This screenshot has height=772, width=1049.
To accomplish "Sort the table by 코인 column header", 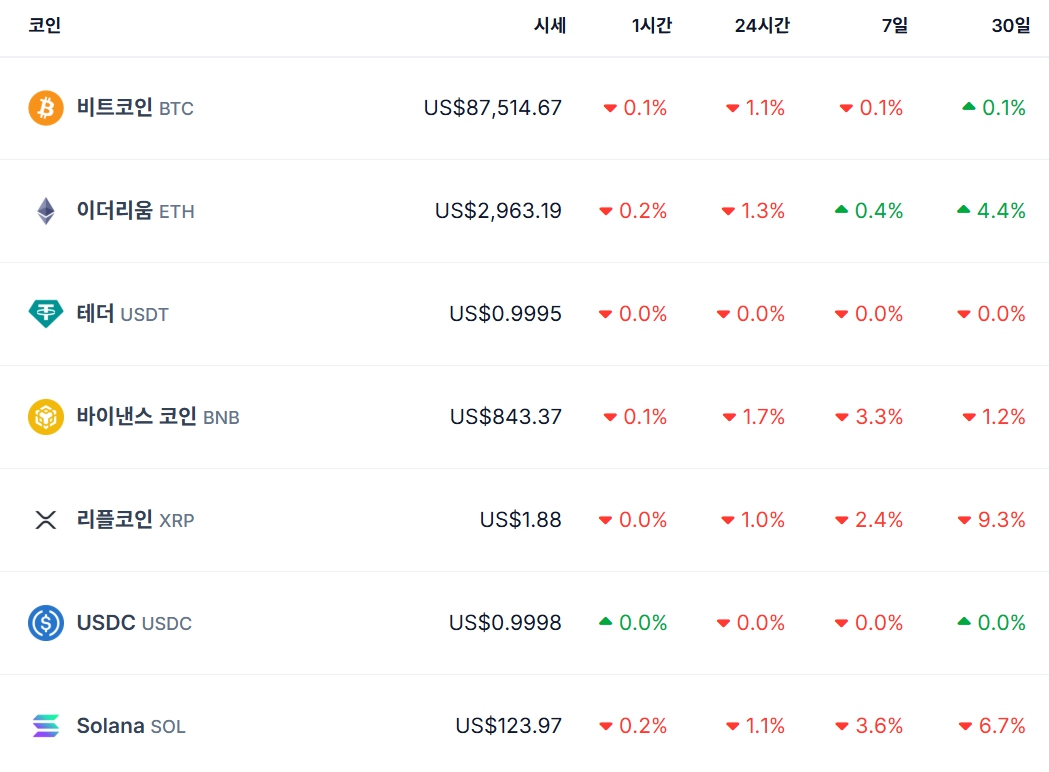I will (45, 26).
